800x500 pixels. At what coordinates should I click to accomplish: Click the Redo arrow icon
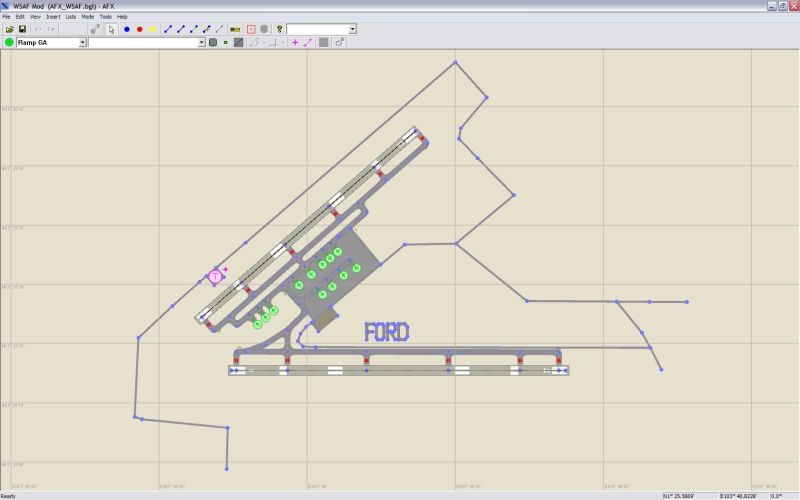point(51,29)
